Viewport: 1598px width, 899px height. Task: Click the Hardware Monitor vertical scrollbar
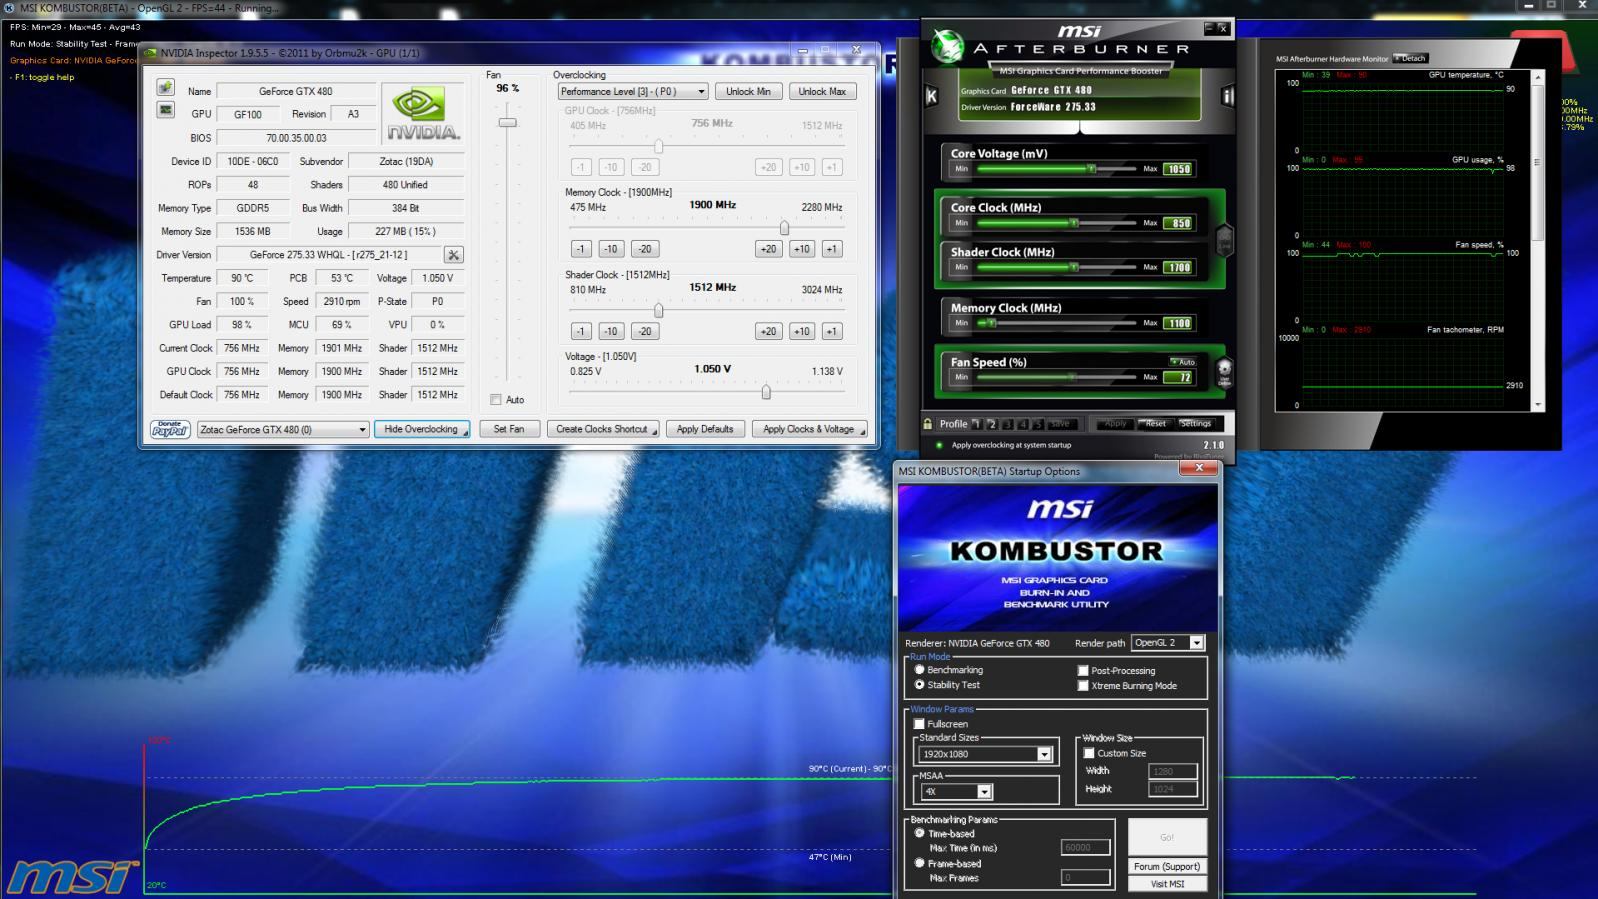[1538, 240]
